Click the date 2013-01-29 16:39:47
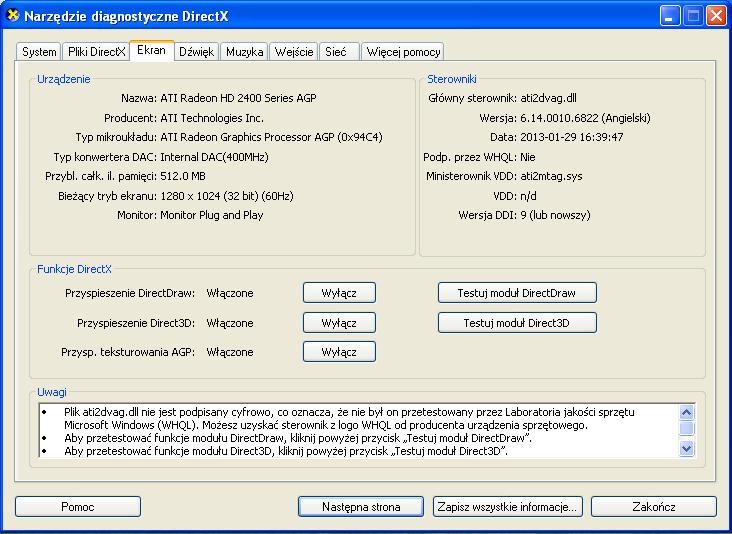 [x=571, y=137]
